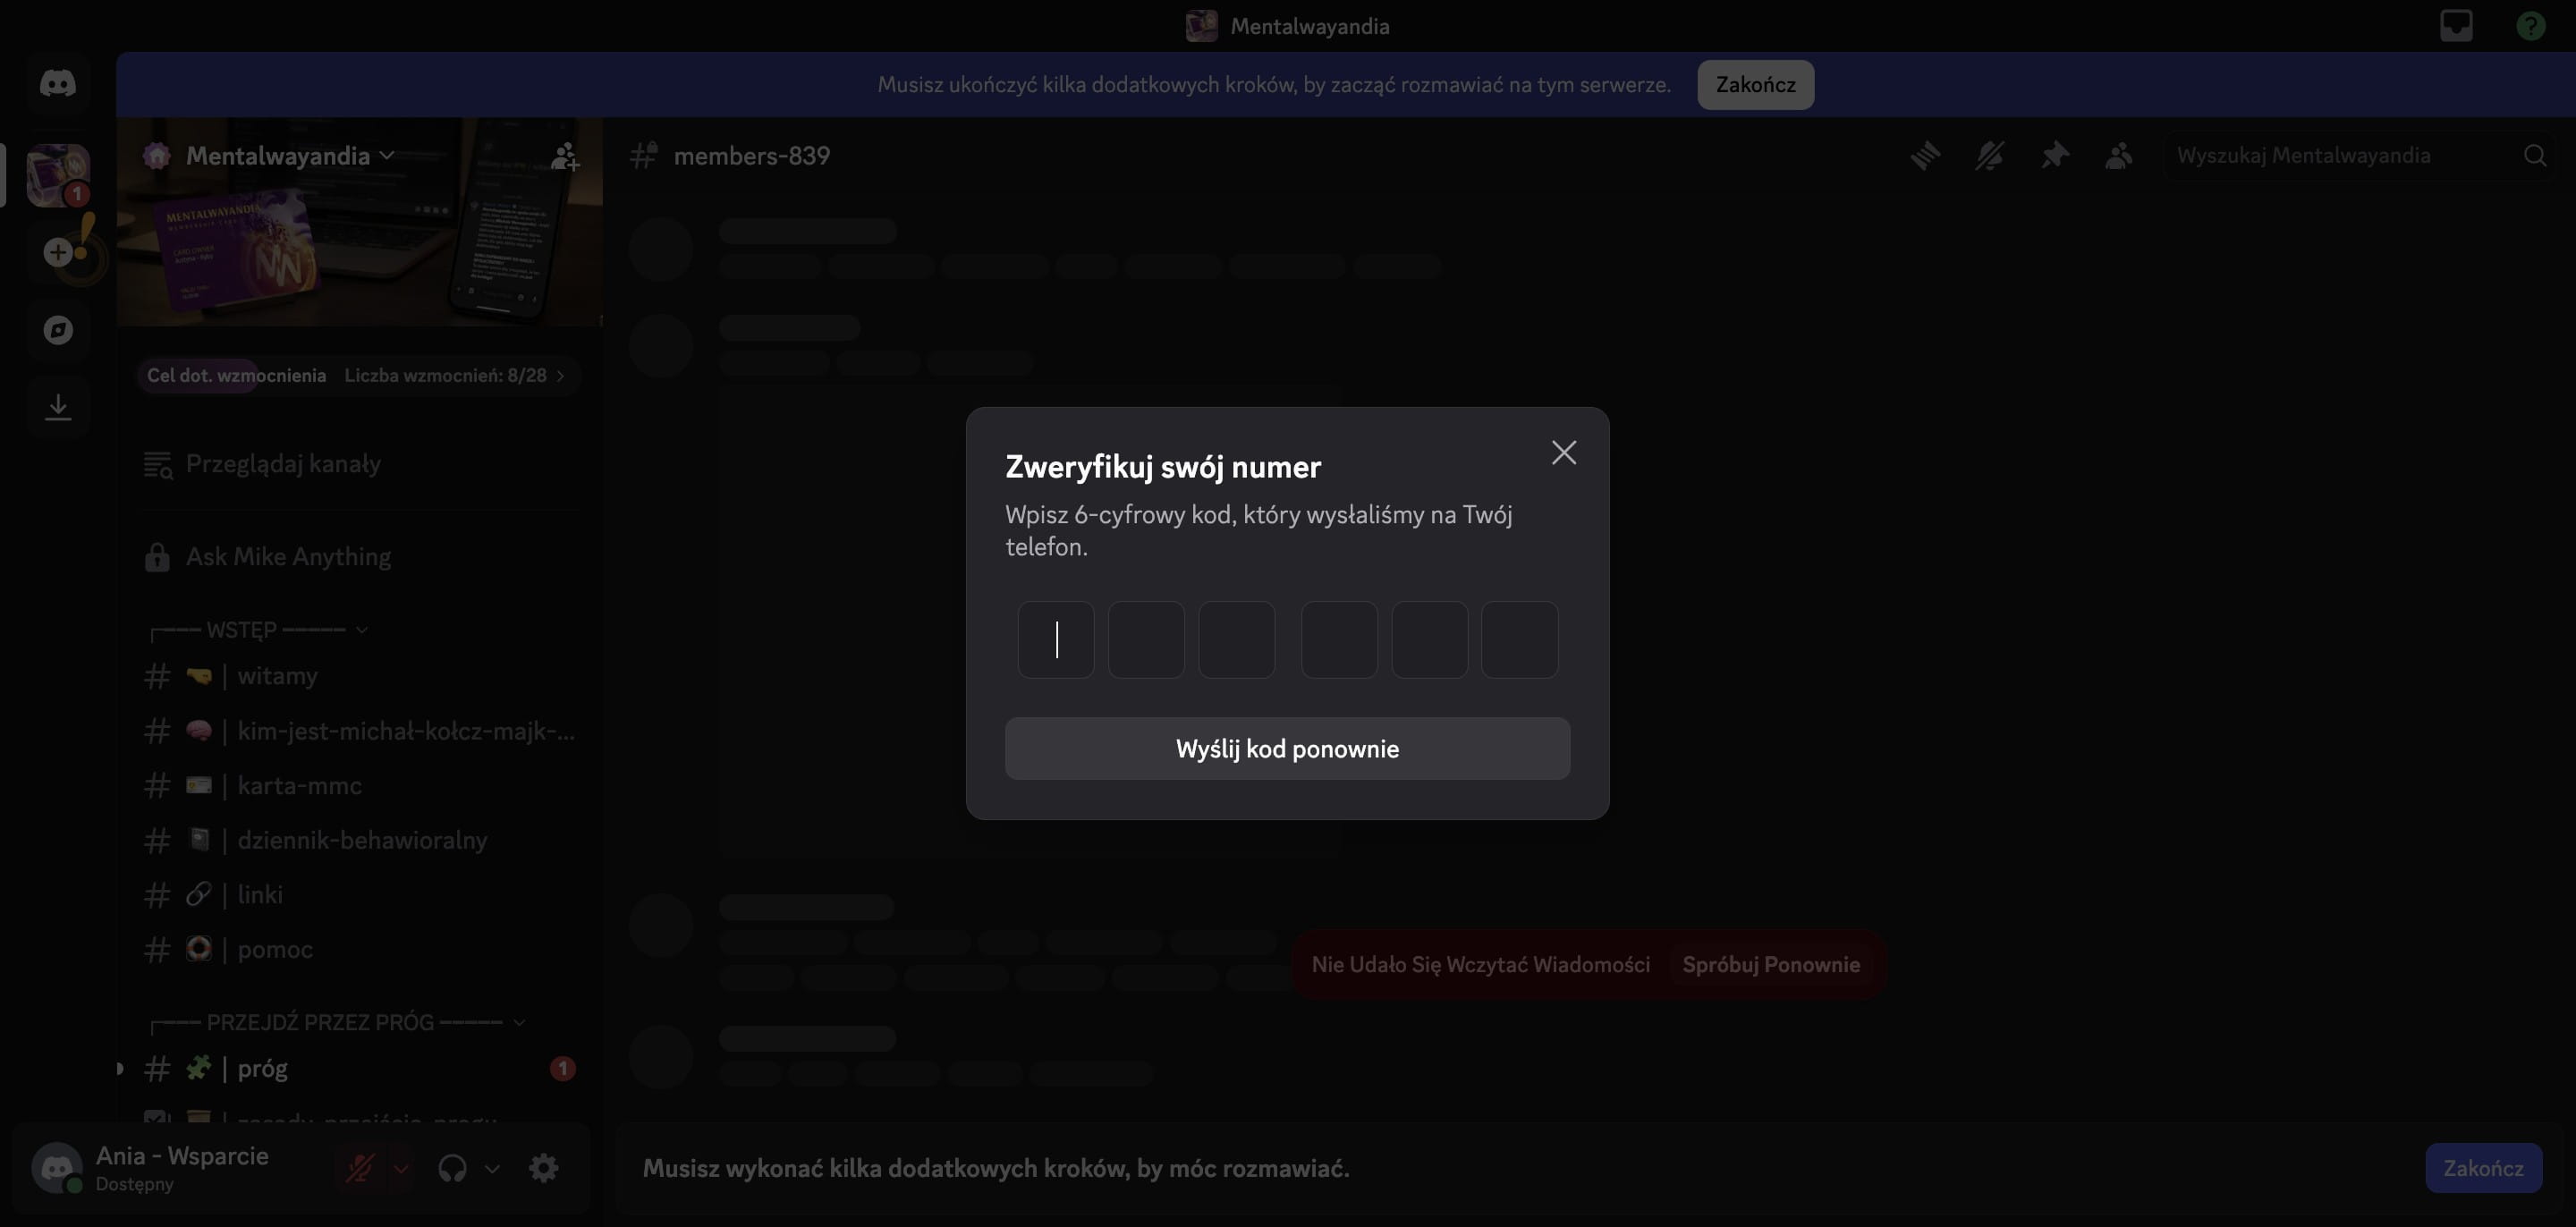2576x1227 pixels.
Task: Click the members-839 channel title
Action: click(x=752, y=156)
